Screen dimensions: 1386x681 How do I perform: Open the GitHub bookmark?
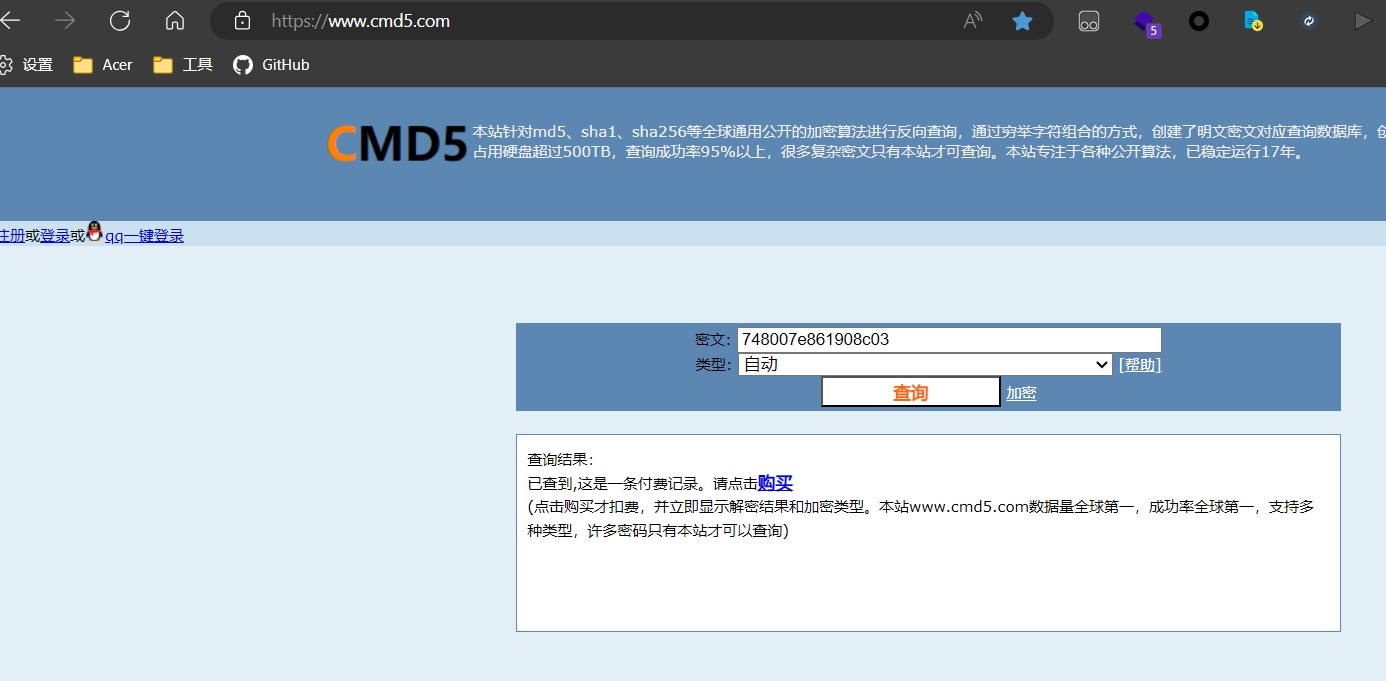pos(271,65)
